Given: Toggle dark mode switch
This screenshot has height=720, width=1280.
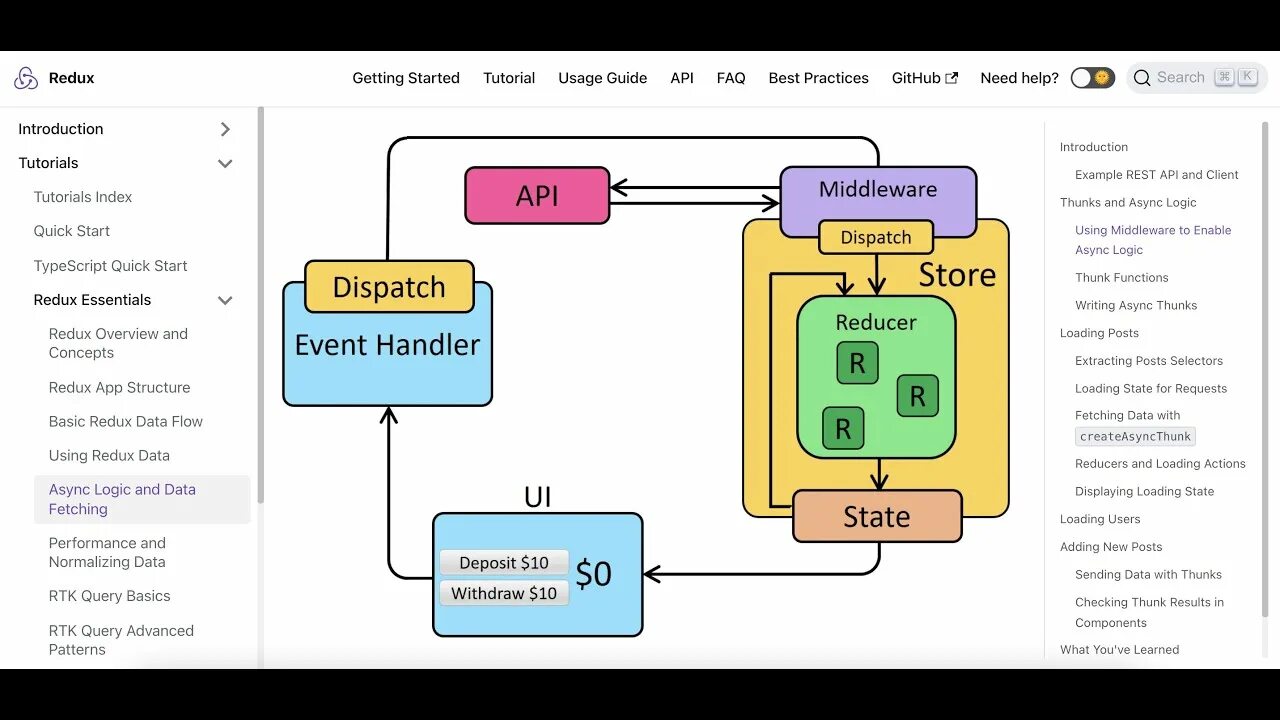Looking at the screenshot, I should 1092,78.
